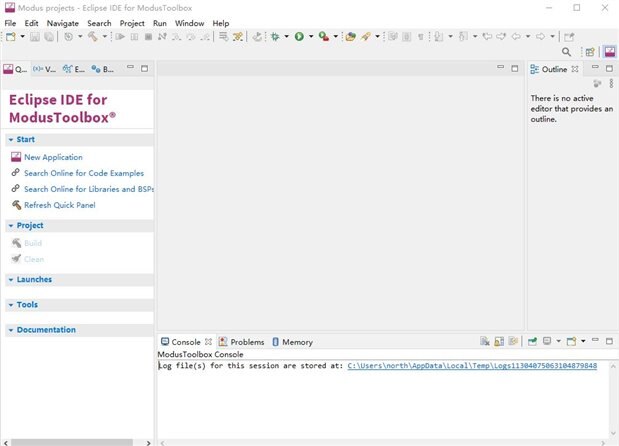Maximize the editor area
This screenshot has width=619, height=446.
click(515, 69)
